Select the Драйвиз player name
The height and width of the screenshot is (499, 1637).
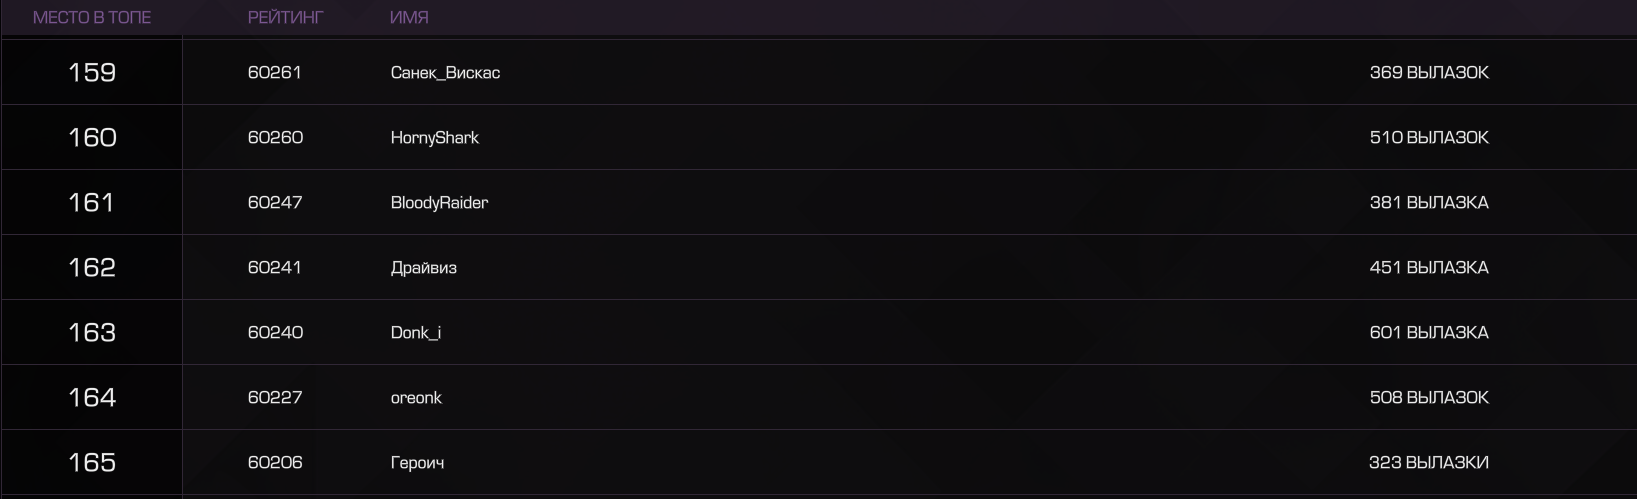click(424, 268)
